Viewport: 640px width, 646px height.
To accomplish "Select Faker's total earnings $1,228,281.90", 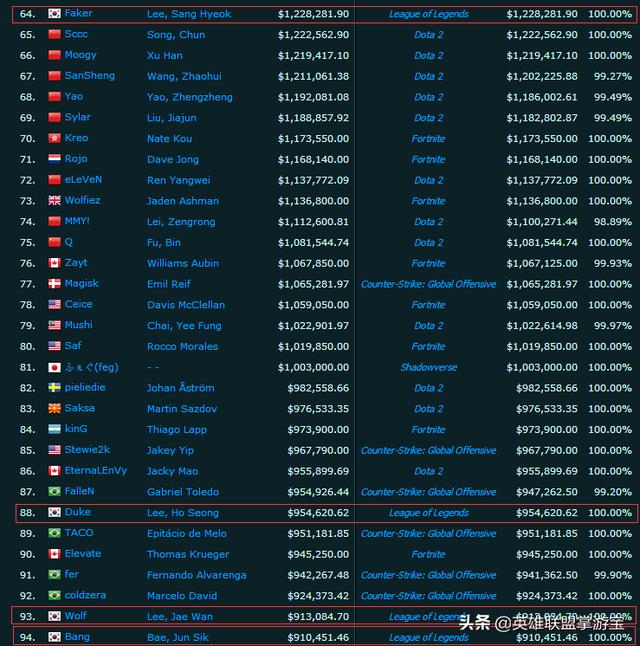I will pyautogui.click(x=313, y=14).
